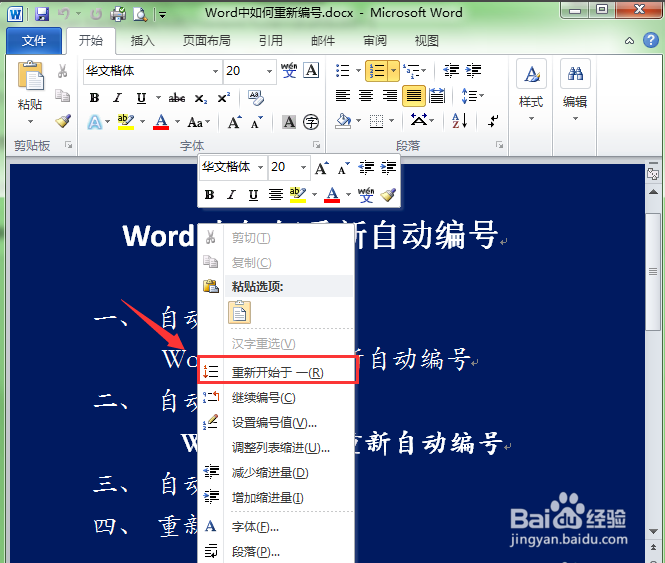Image resolution: width=665 pixels, height=563 pixels.
Task: Click the Save icon in the quick access toolbar
Action: tap(42, 14)
